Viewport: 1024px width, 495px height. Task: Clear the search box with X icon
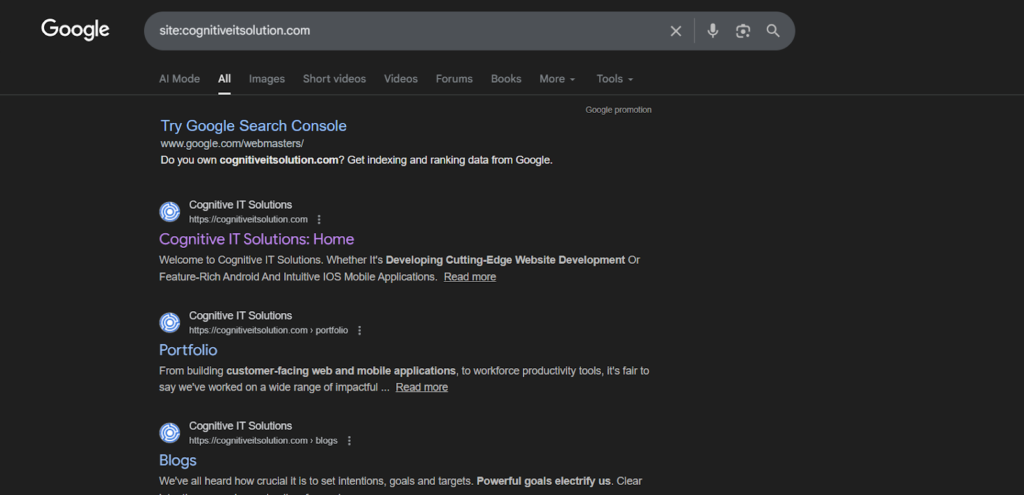click(676, 31)
